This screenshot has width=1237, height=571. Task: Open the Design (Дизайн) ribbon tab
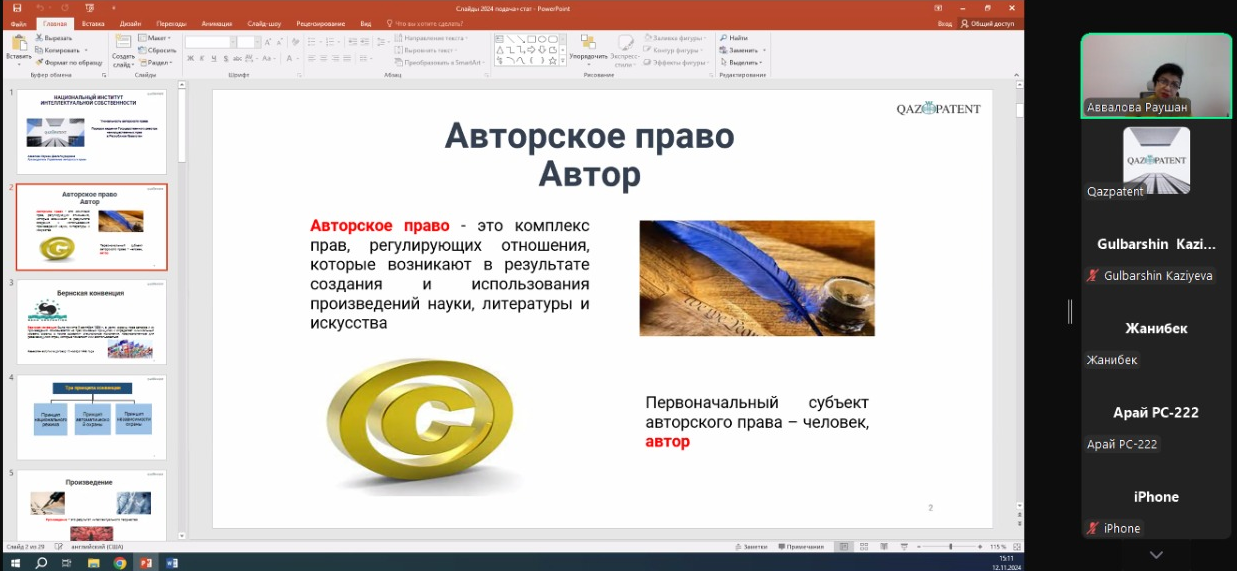[x=130, y=23]
